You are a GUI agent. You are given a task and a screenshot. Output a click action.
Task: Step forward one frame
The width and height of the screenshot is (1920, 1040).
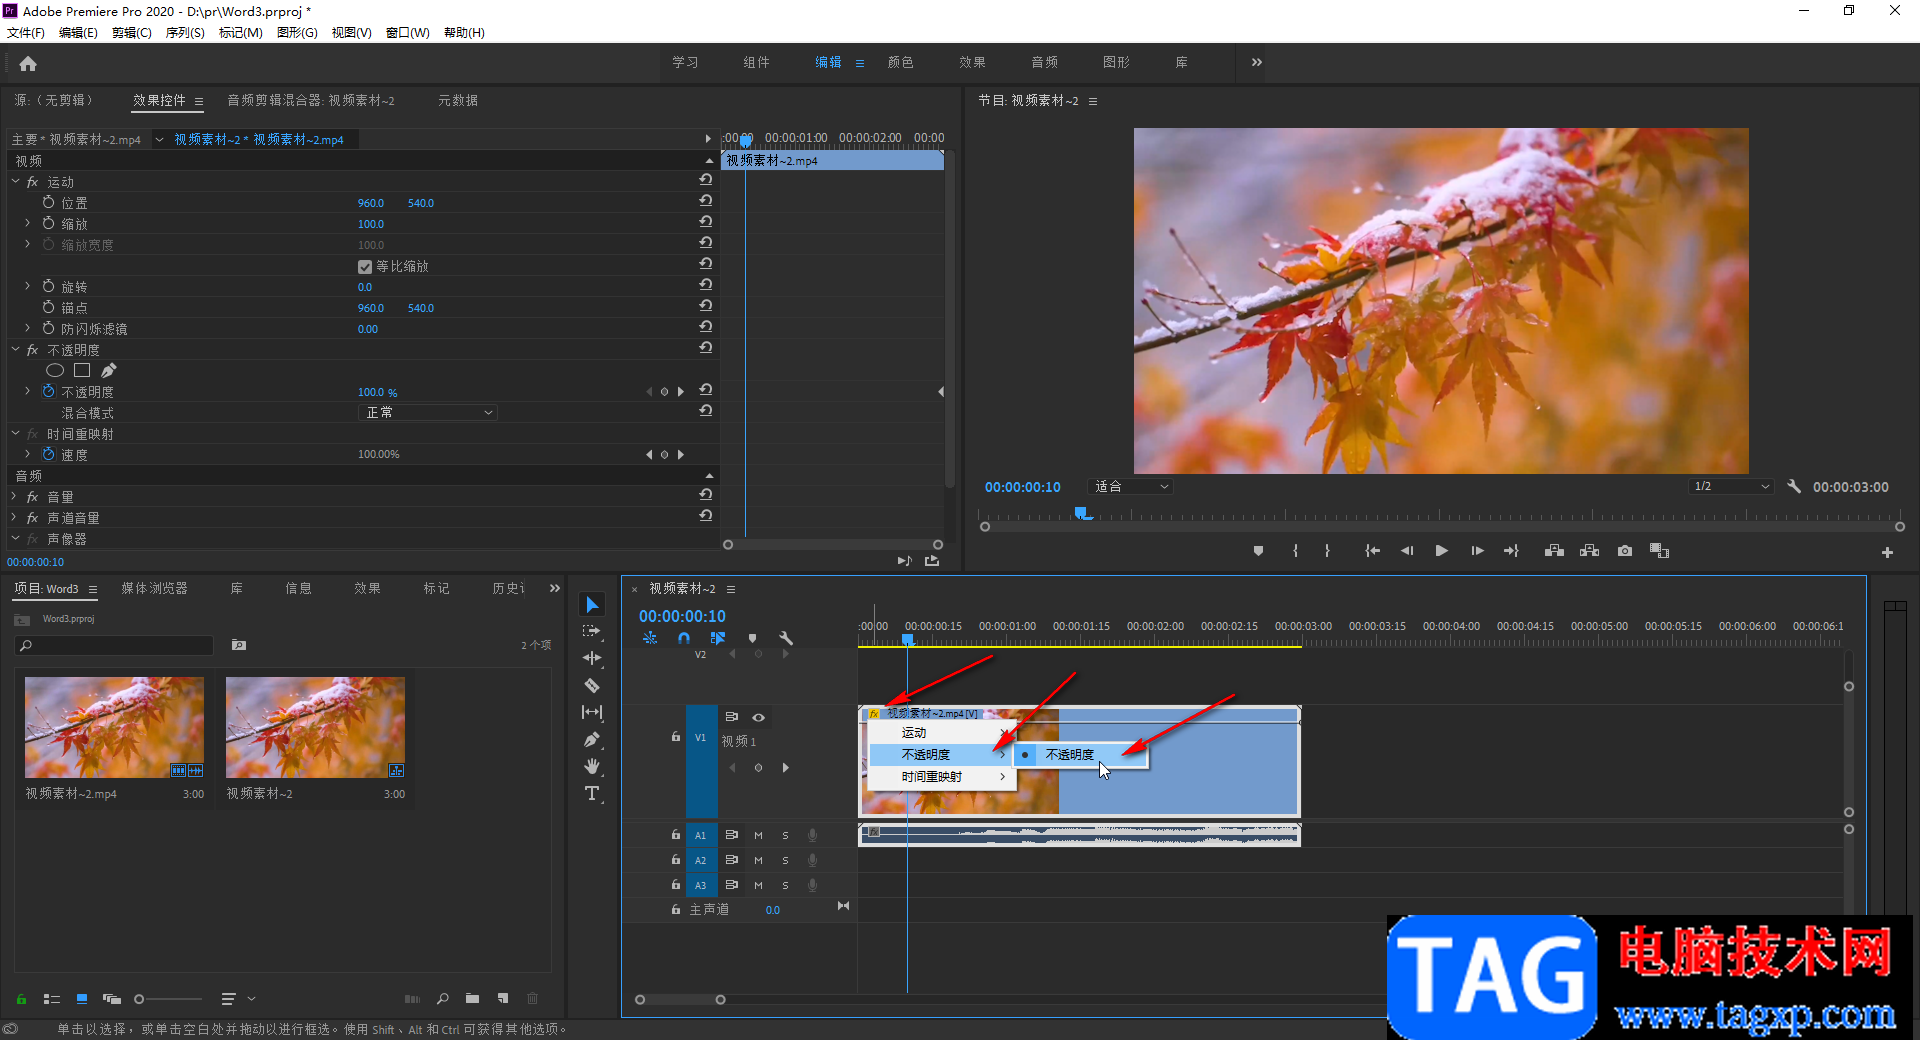pyautogui.click(x=1477, y=551)
